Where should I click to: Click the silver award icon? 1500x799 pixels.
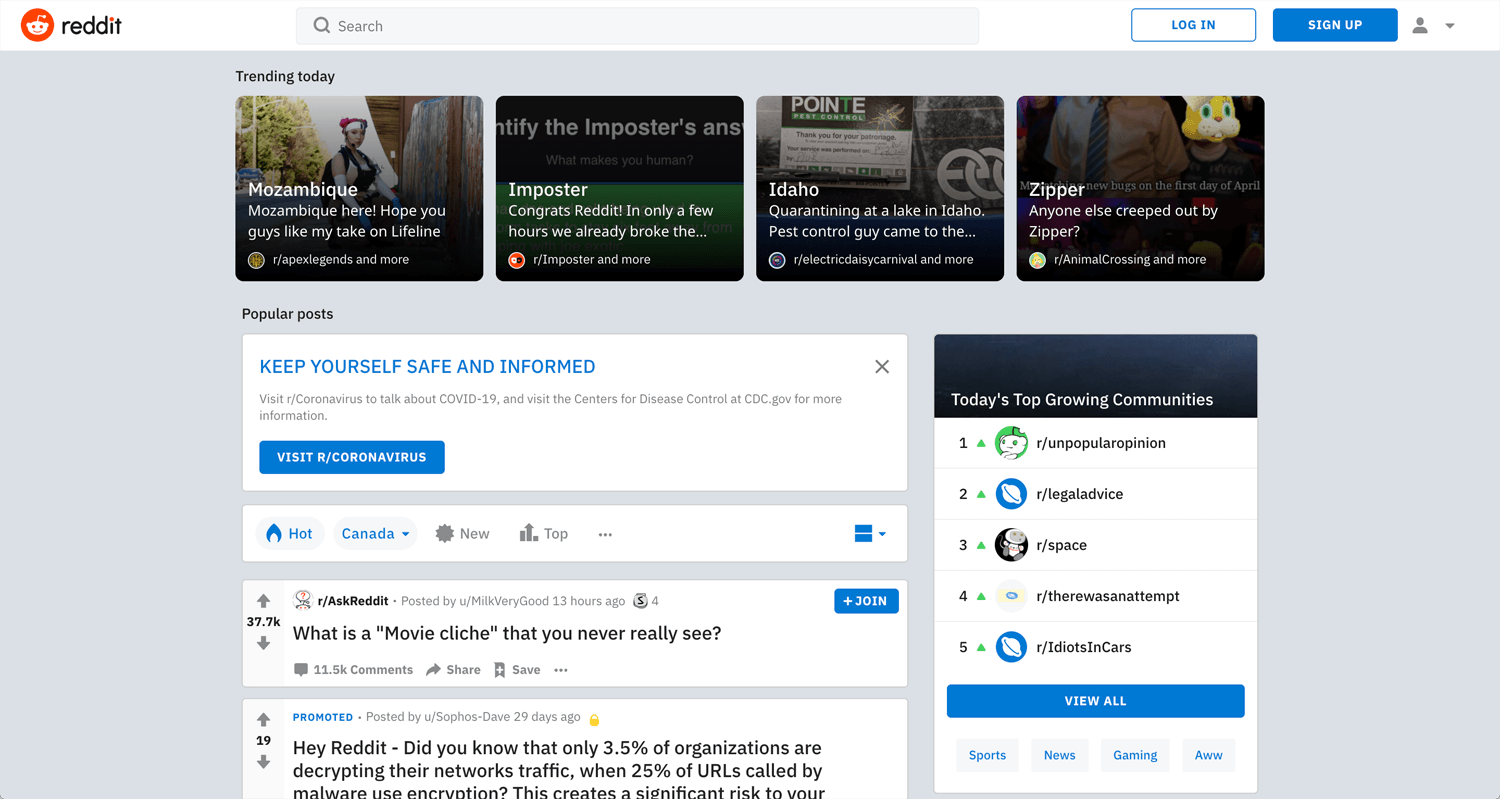pyautogui.click(x=640, y=601)
